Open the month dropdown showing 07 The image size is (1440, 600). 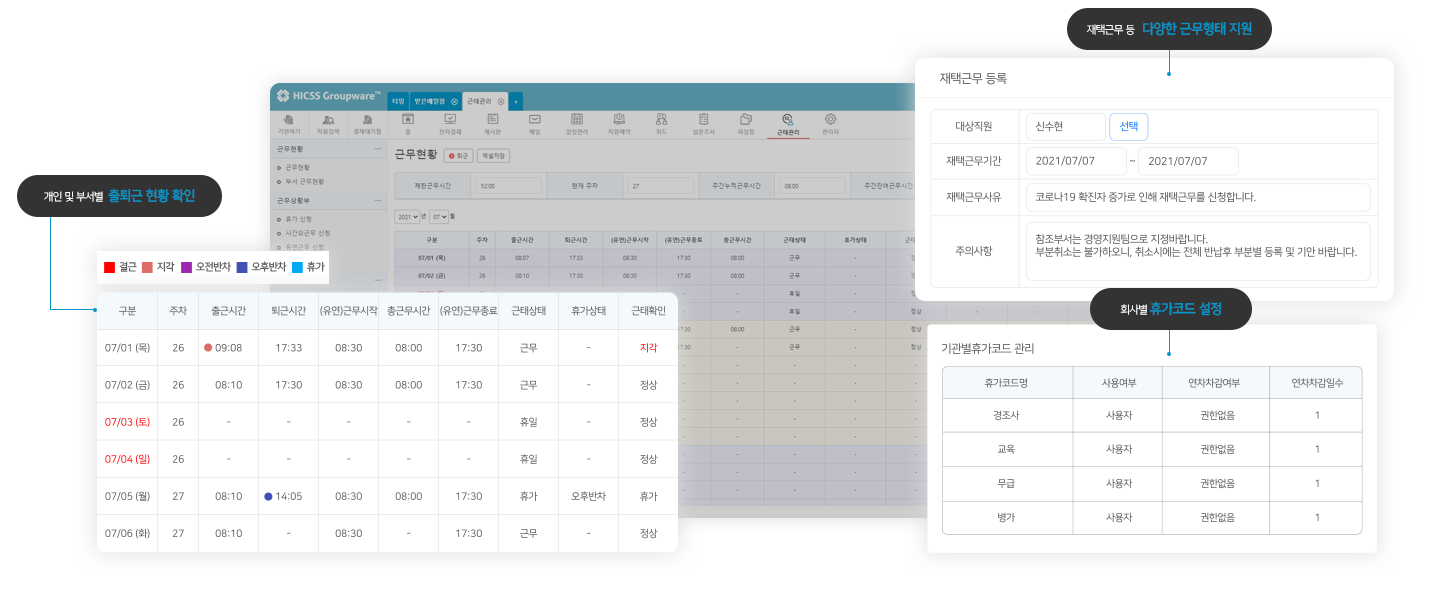point(439,216)
